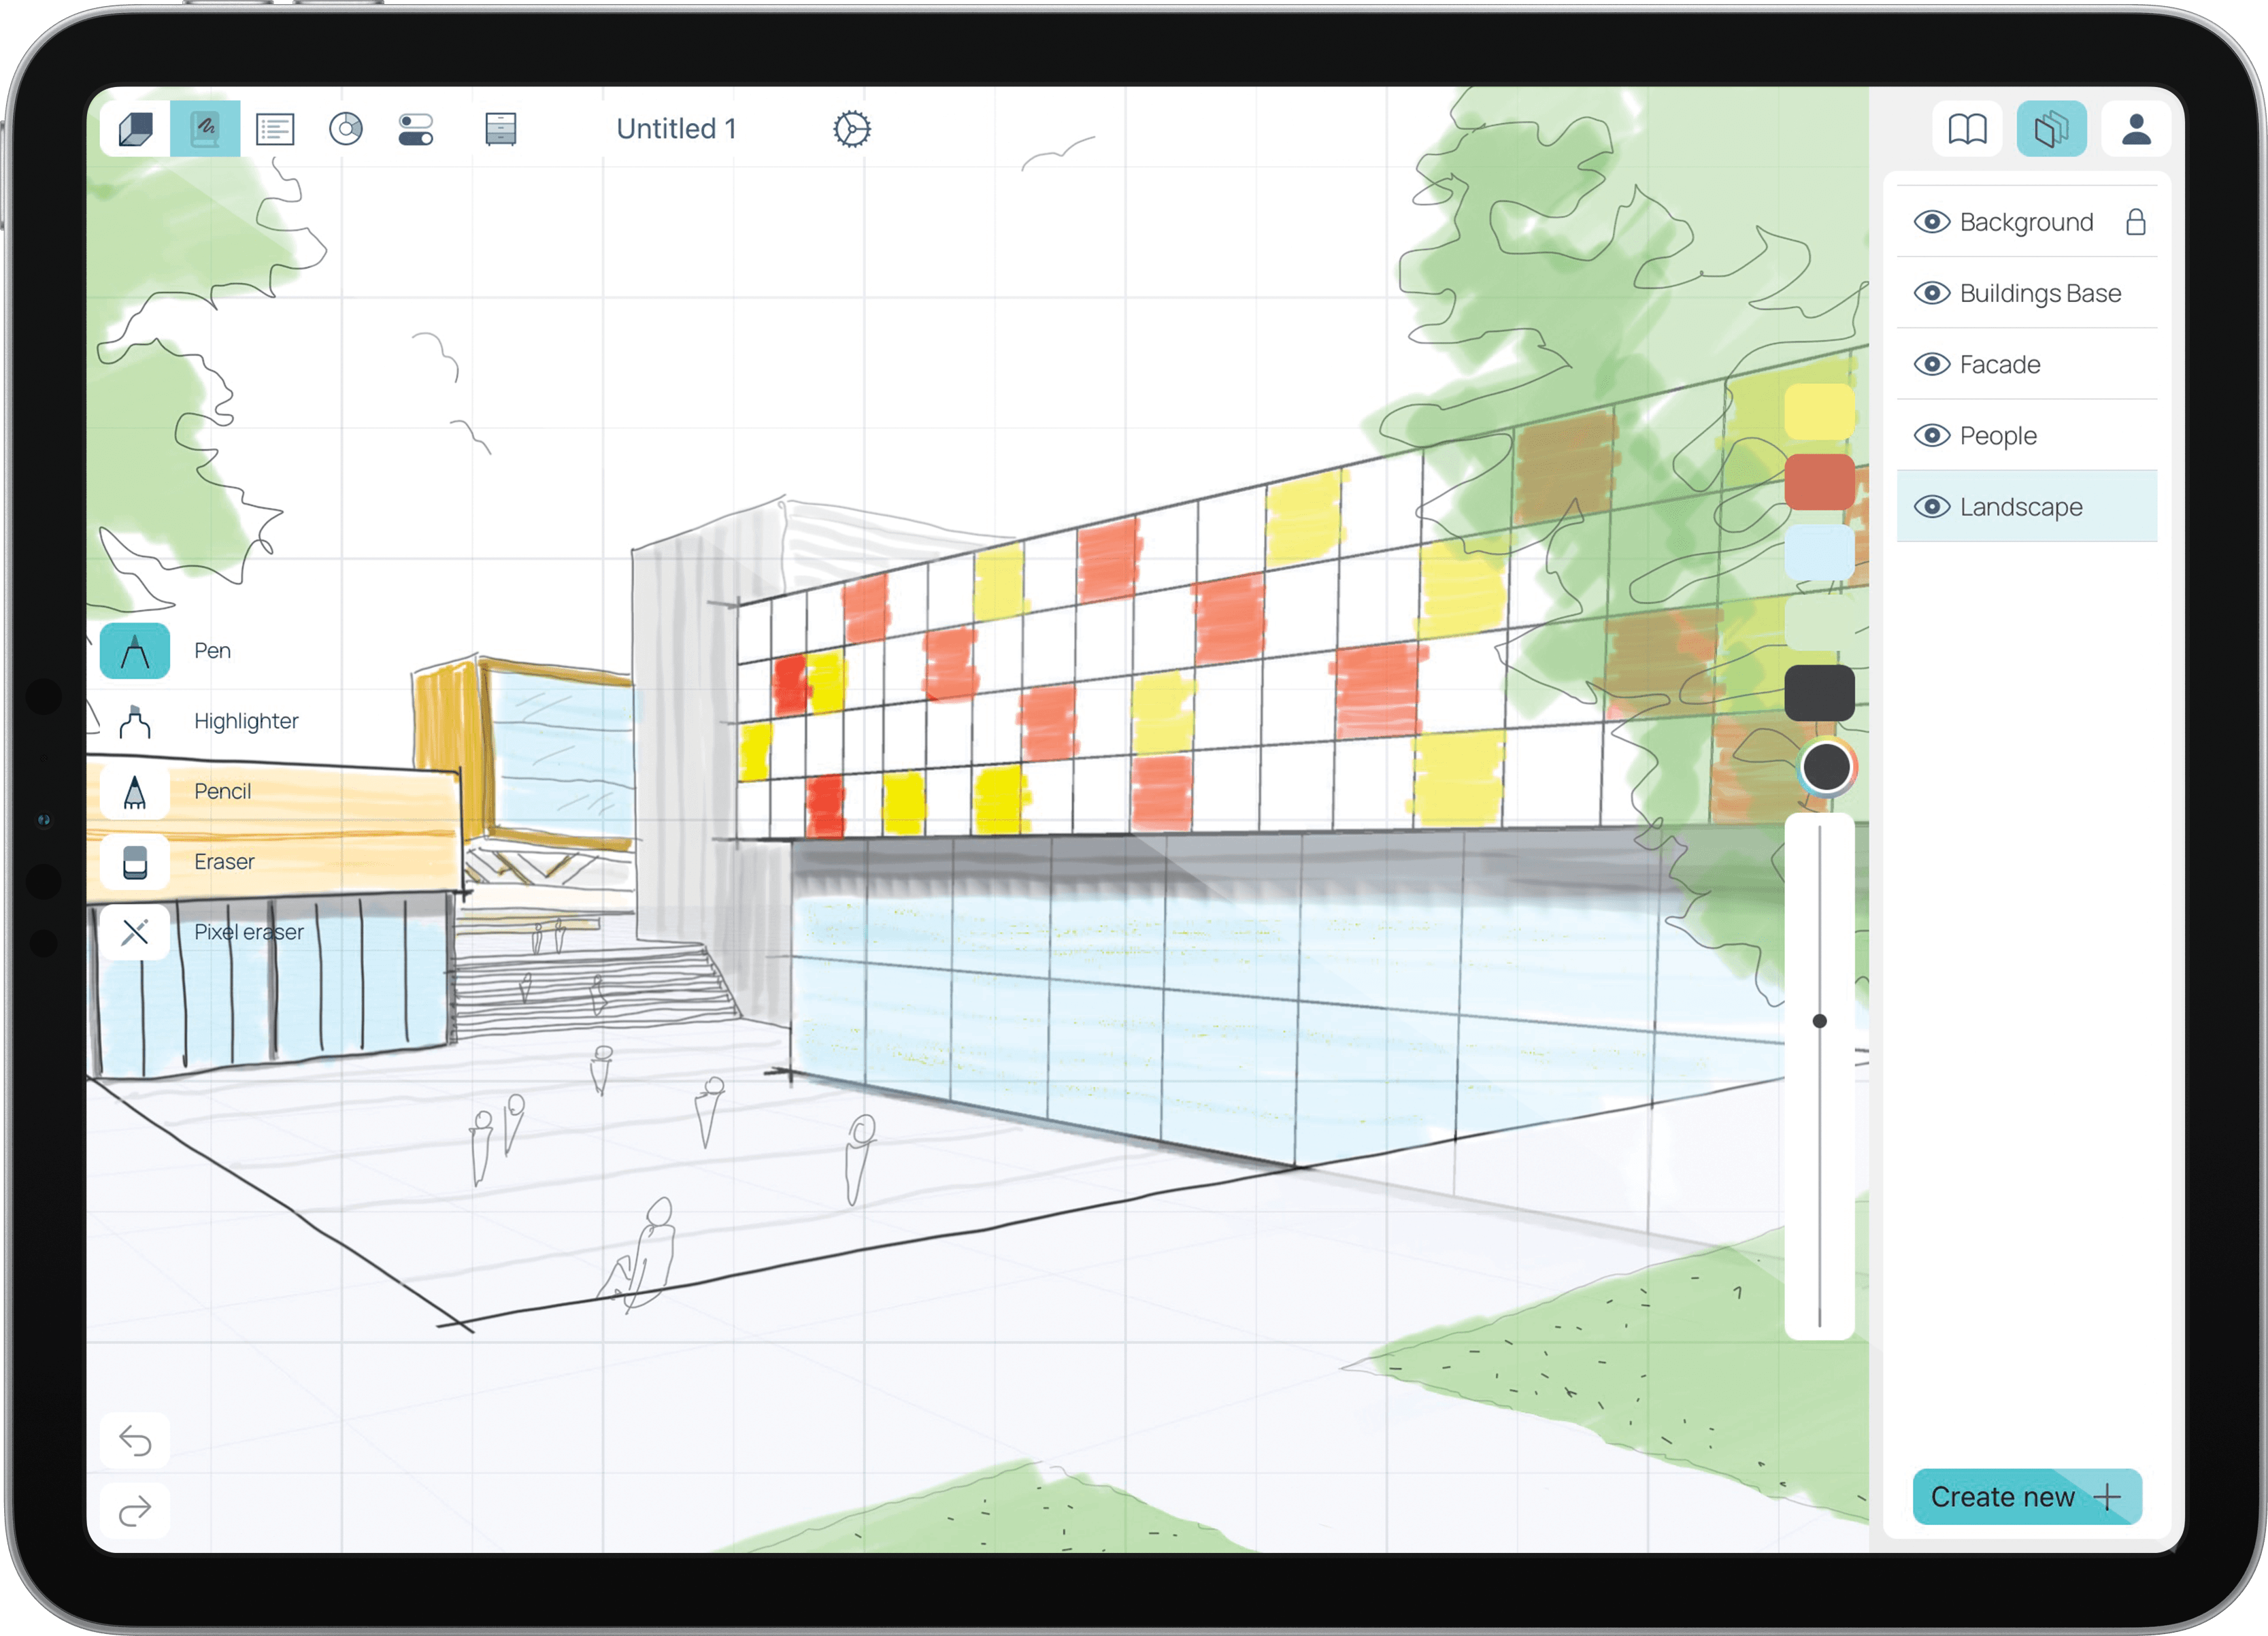Open the round current color picker
The height and width of the screenshot is (1636, 2268).
click(x=1826, y=768)
